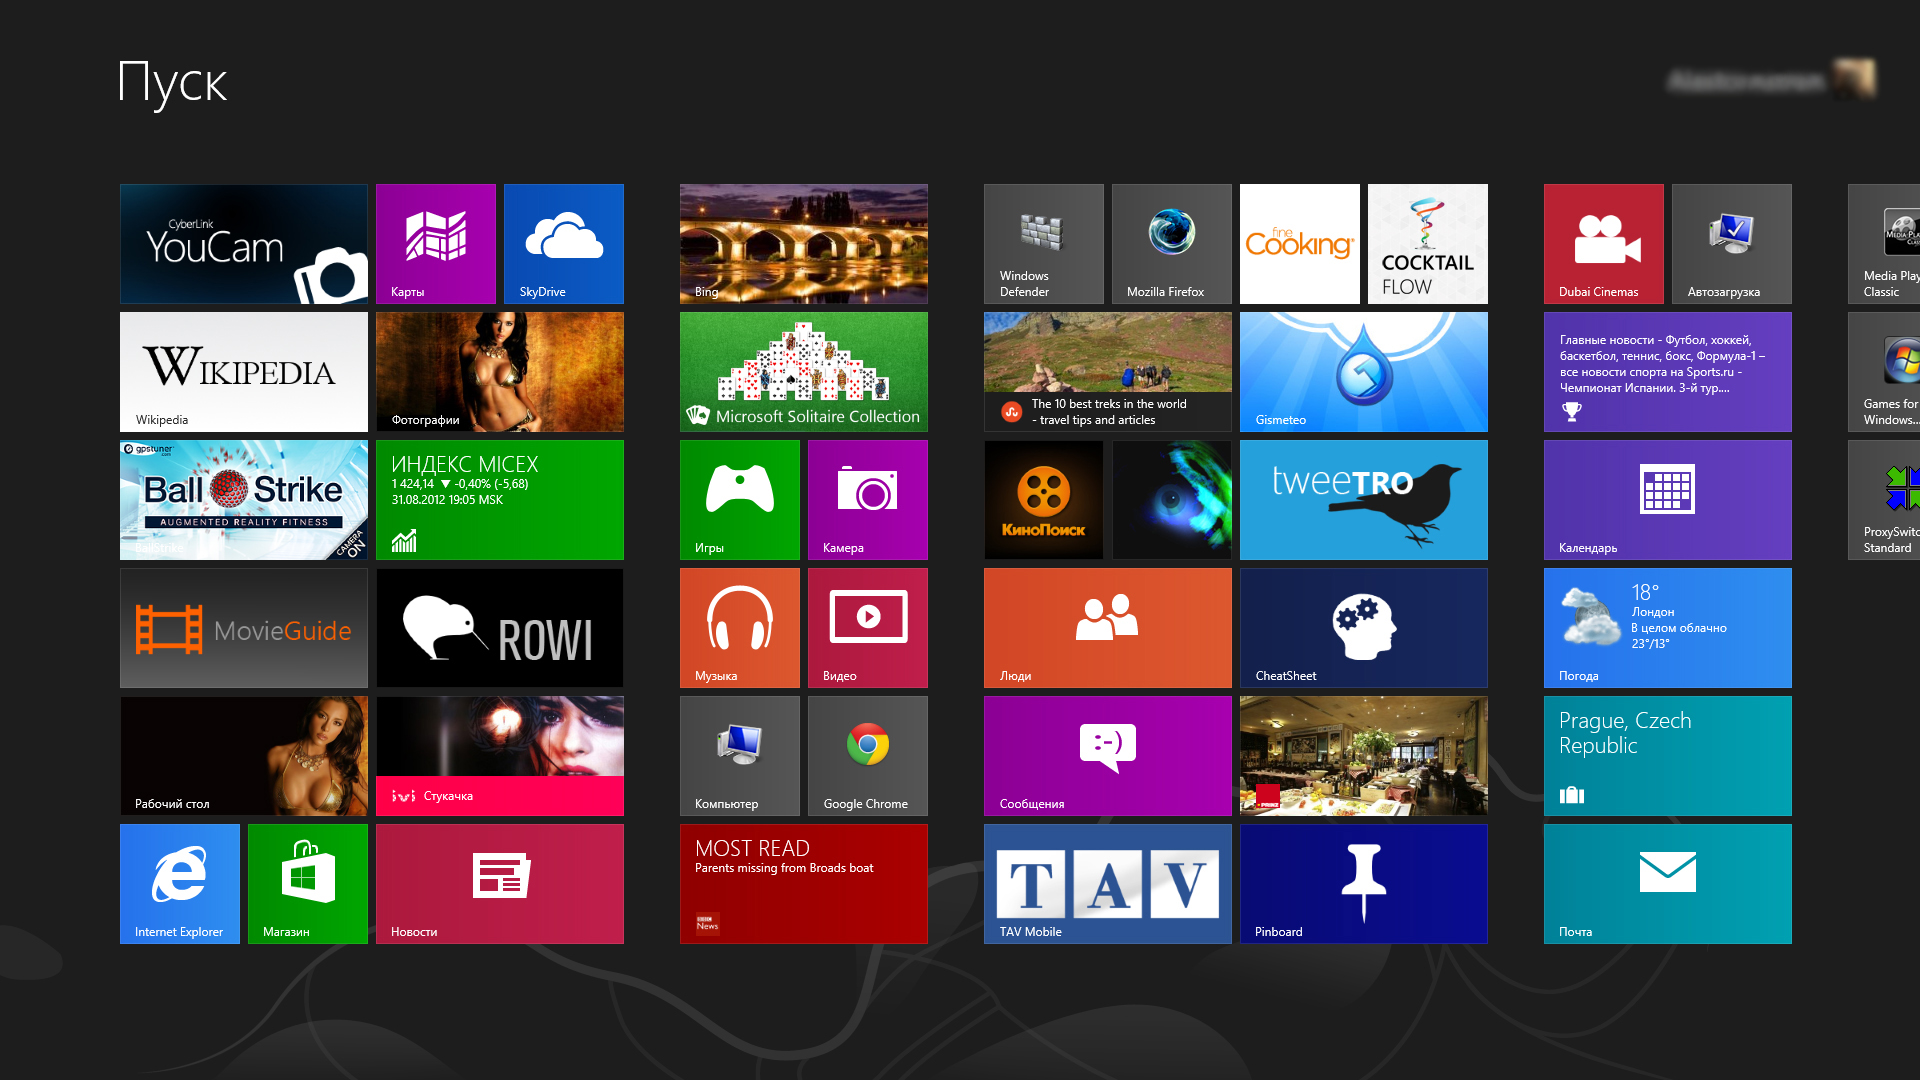The image size is (1920, 1080).
Task: Launch Mozilla Firefox from its tile
Action: click(1171, 243)
